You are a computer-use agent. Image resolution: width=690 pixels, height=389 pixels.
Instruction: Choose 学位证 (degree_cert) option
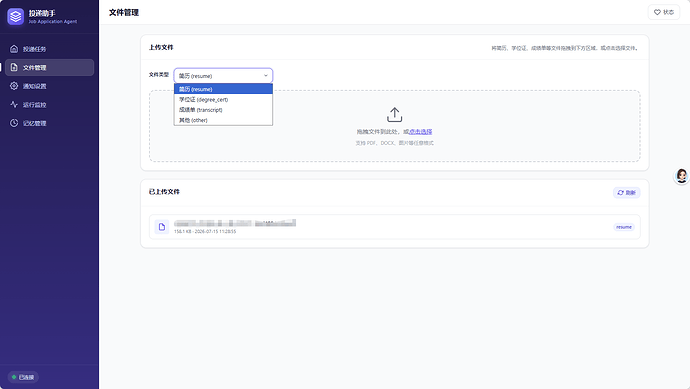[x=223, y=99]
